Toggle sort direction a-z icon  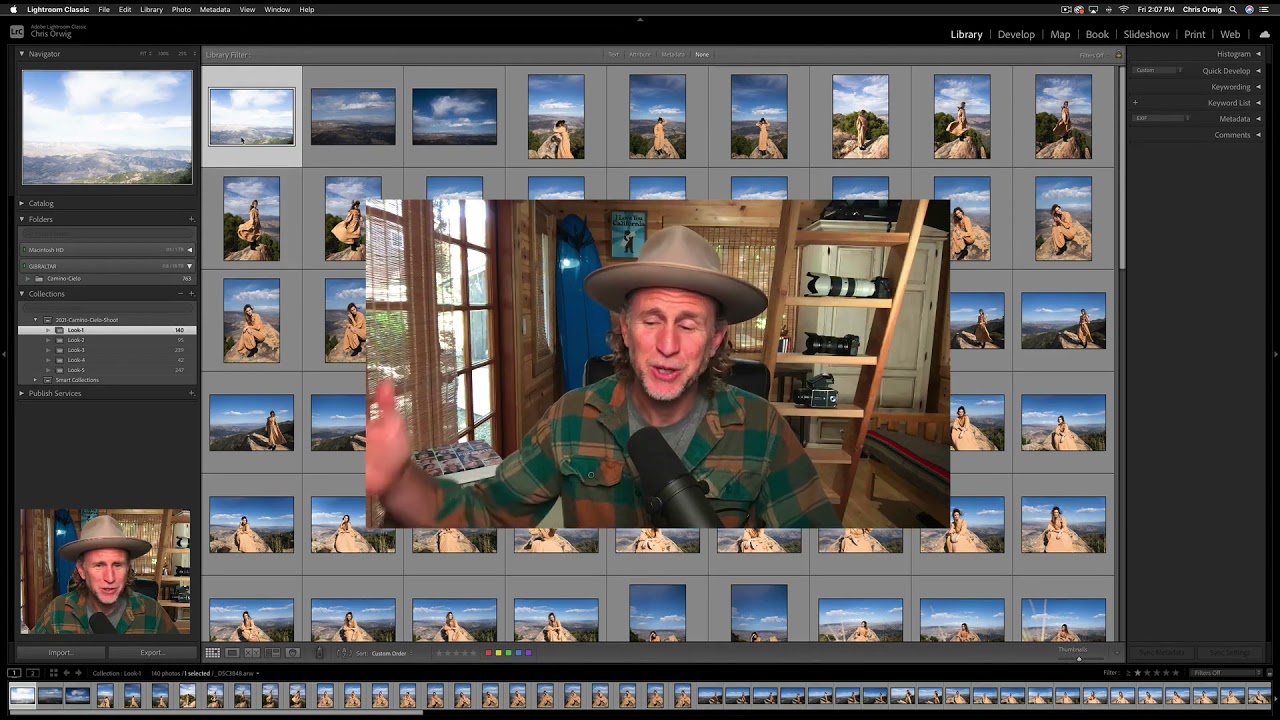click(343, 653)
